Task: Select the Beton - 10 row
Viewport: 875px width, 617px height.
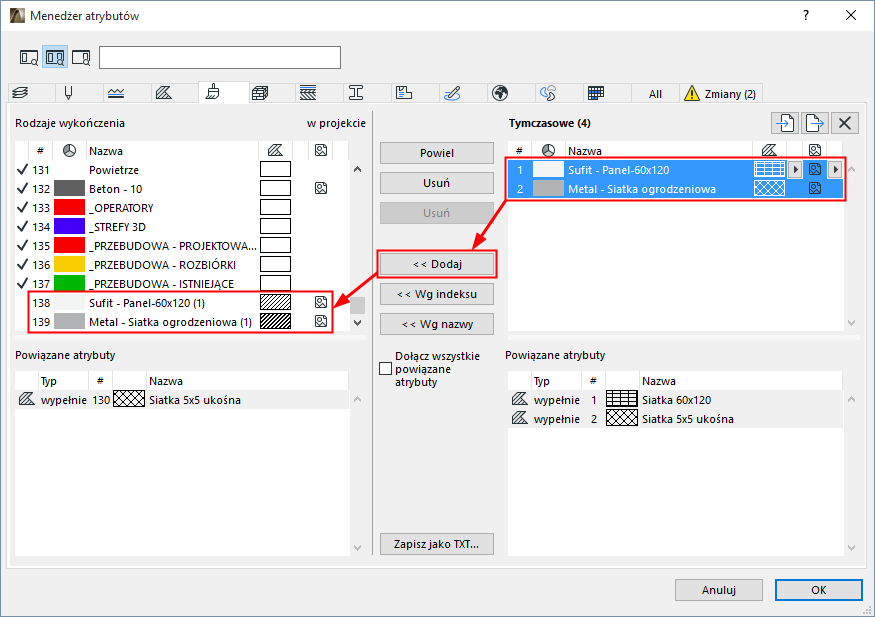Action: (182, 189)
